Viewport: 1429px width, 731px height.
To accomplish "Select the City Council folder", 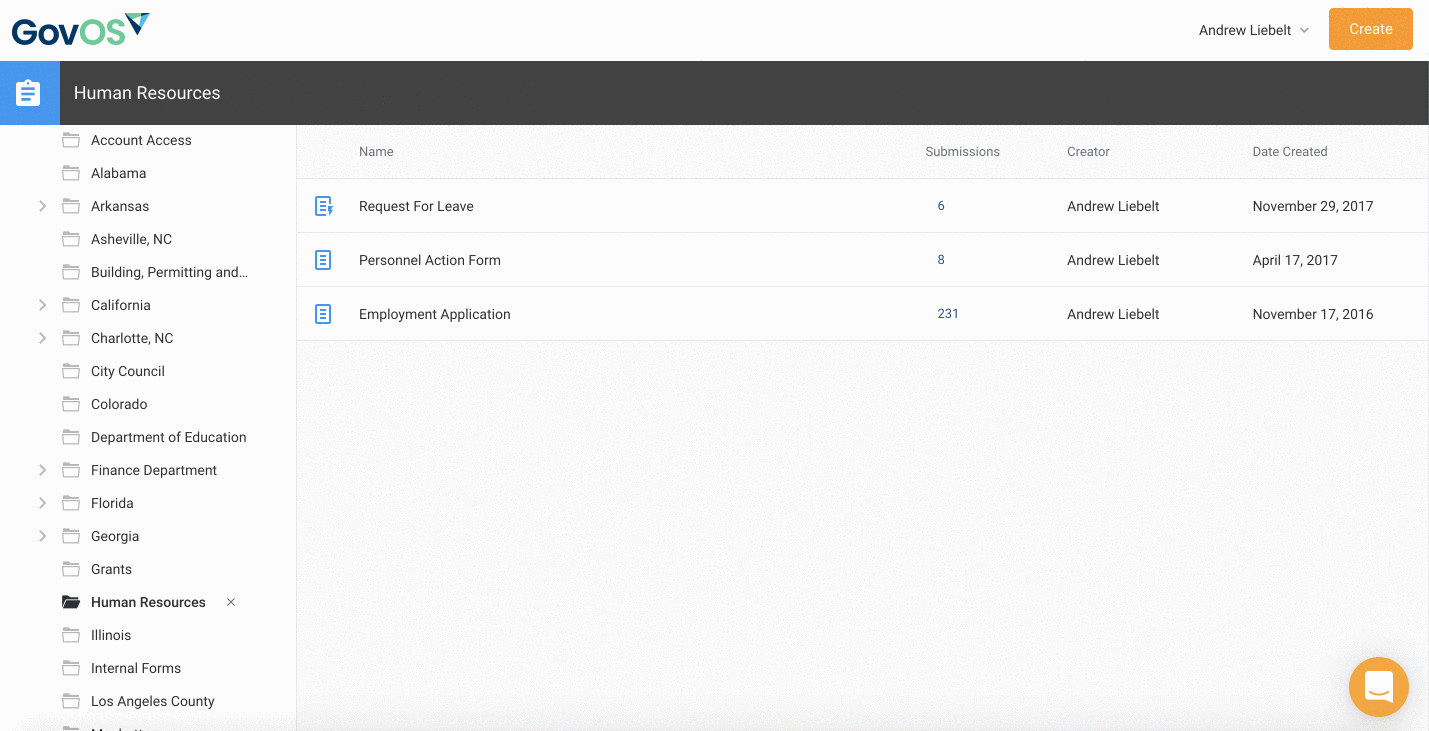I will tap(128, 371).
